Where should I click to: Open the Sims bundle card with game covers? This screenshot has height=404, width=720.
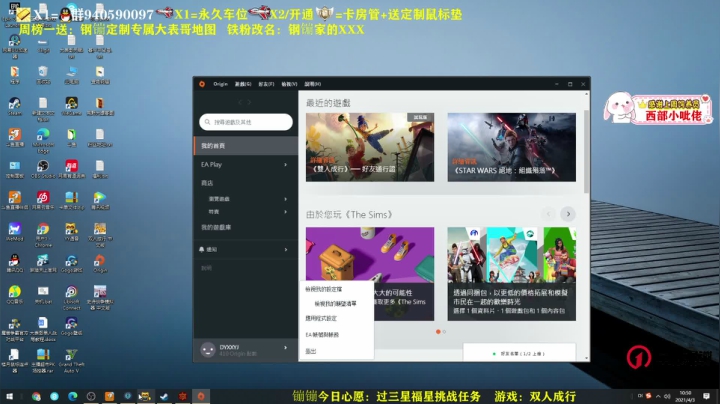[512, 274]
